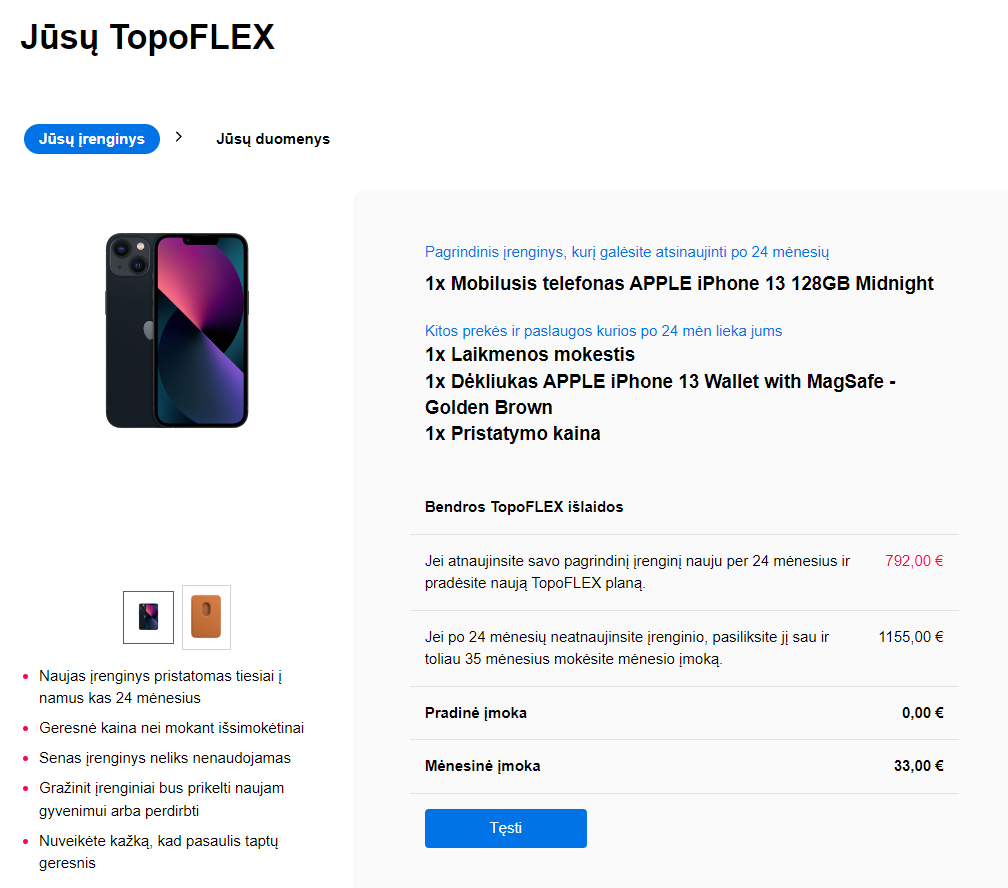
Task: Click the iPhone 13 128GB Midnight product title
Action: click(x=679, y=284)
